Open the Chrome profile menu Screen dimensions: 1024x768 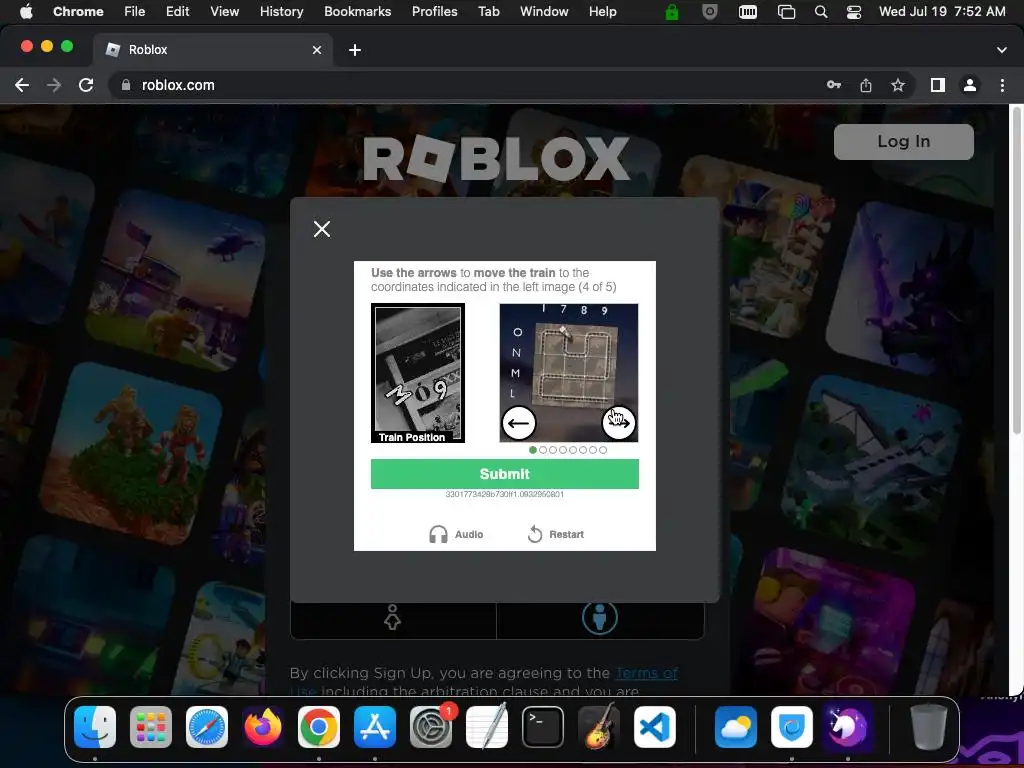[x=970, y=85]
